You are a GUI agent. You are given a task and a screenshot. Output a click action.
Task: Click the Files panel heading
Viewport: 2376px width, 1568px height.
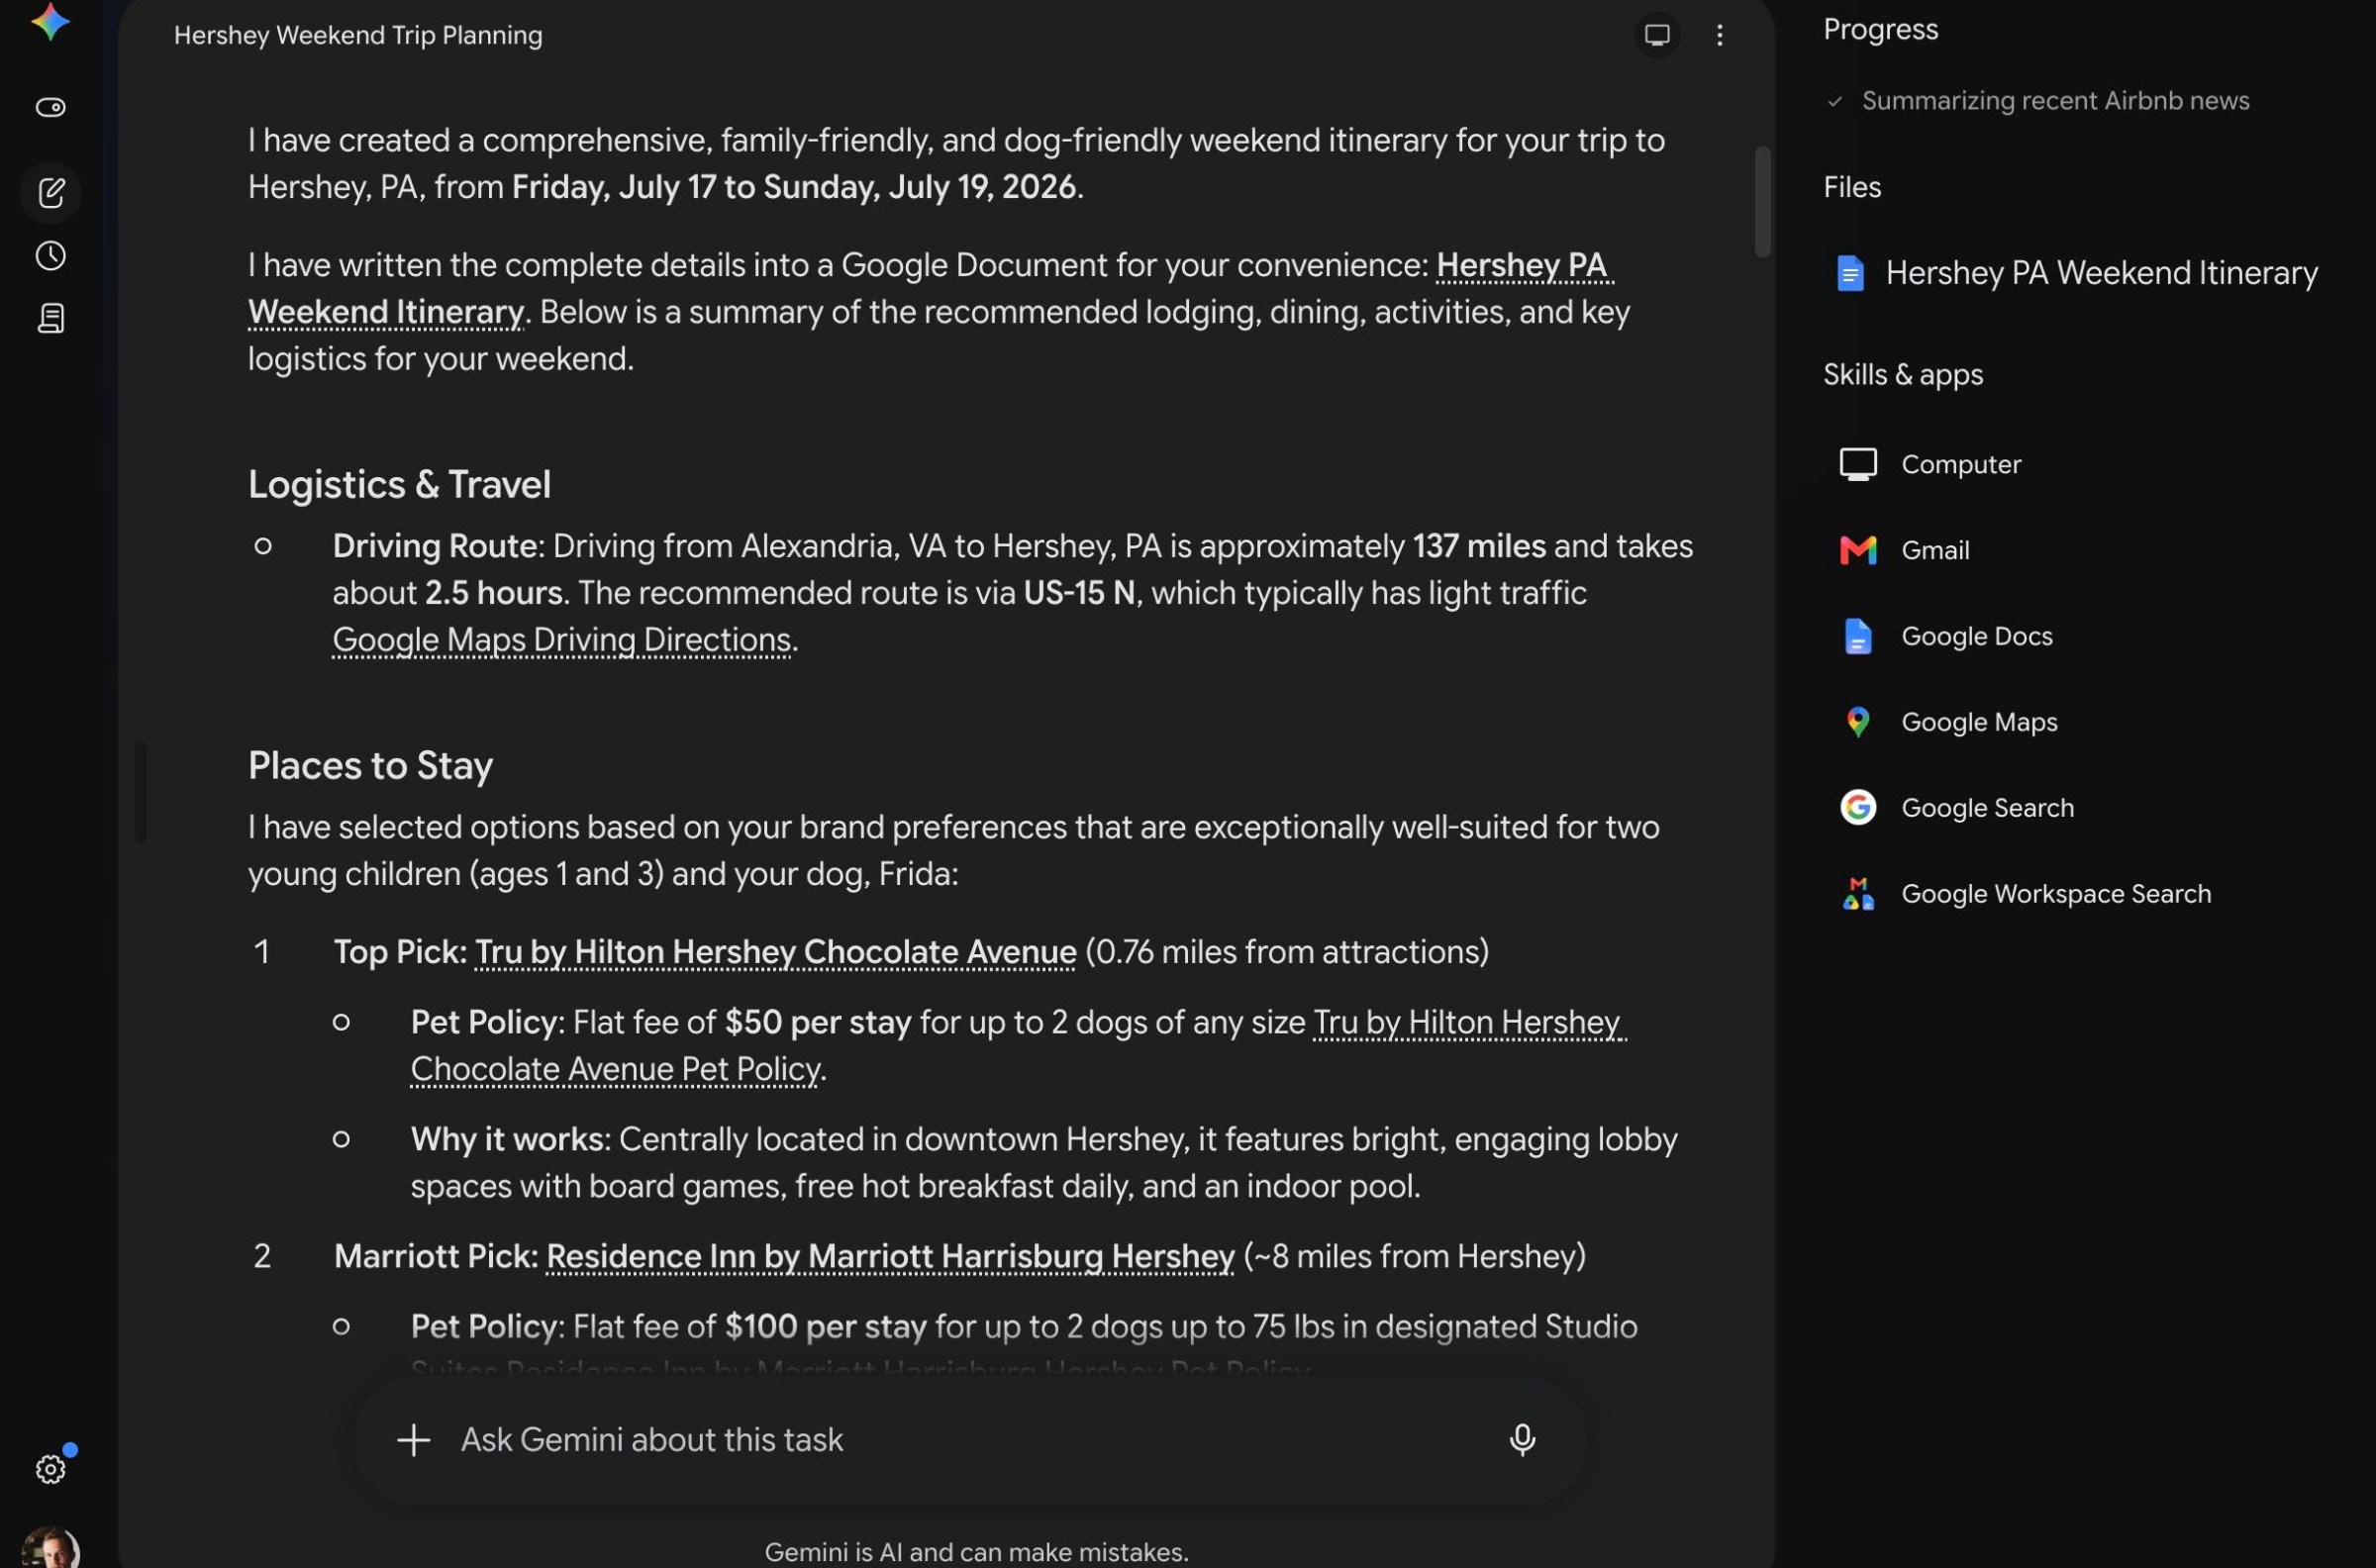coord(1852,188)
